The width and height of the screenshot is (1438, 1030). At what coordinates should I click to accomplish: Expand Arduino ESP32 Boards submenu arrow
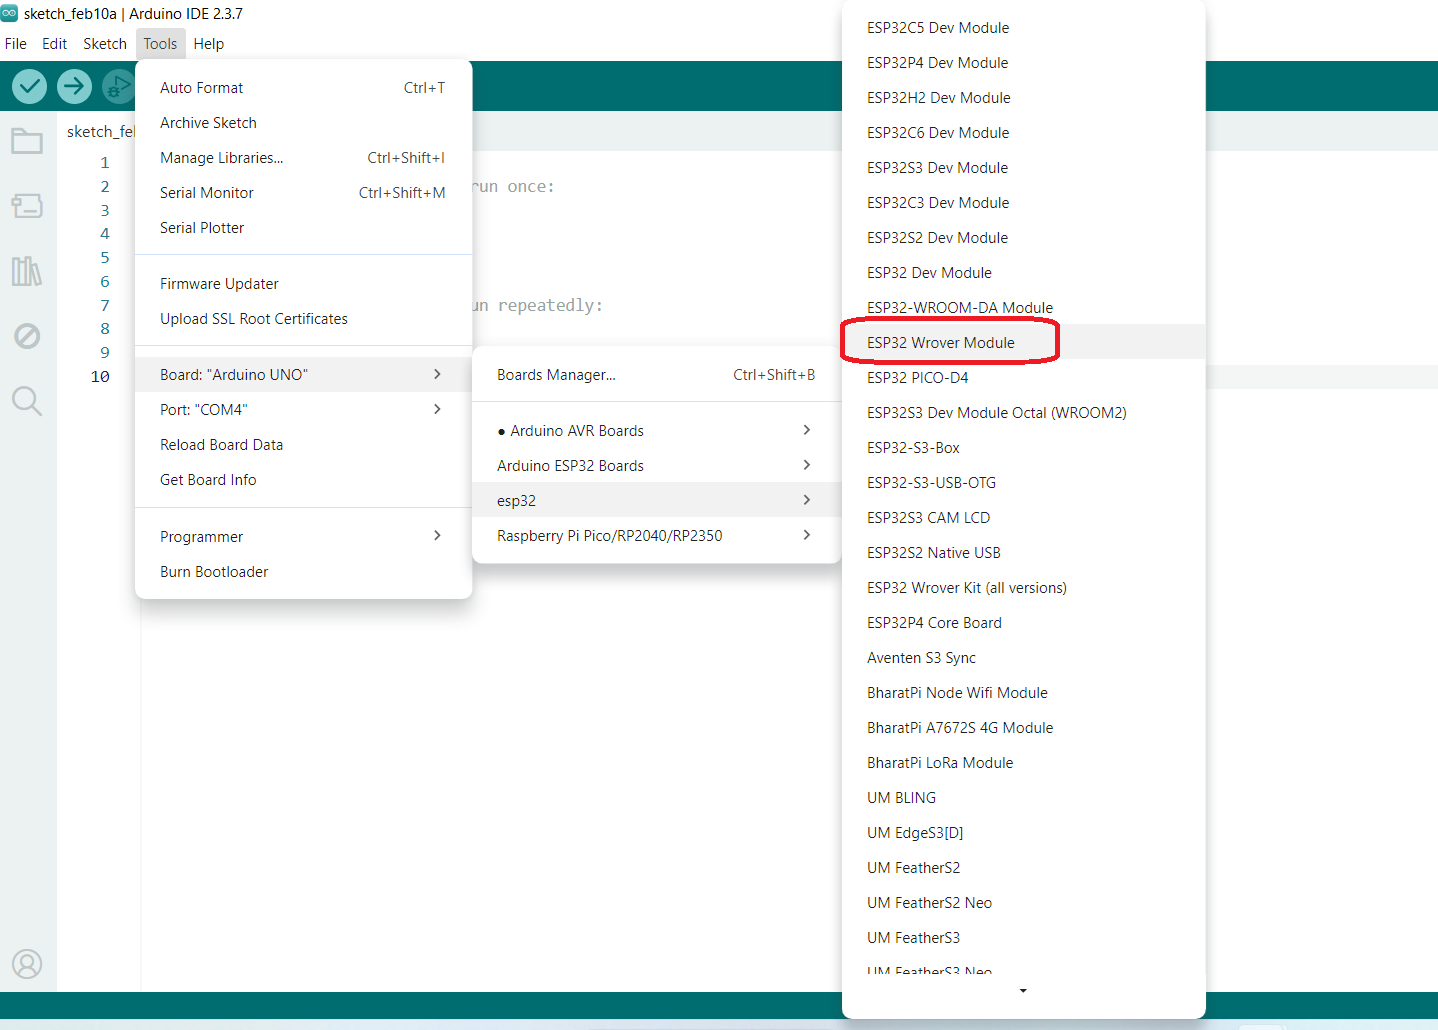coord(807,465)
